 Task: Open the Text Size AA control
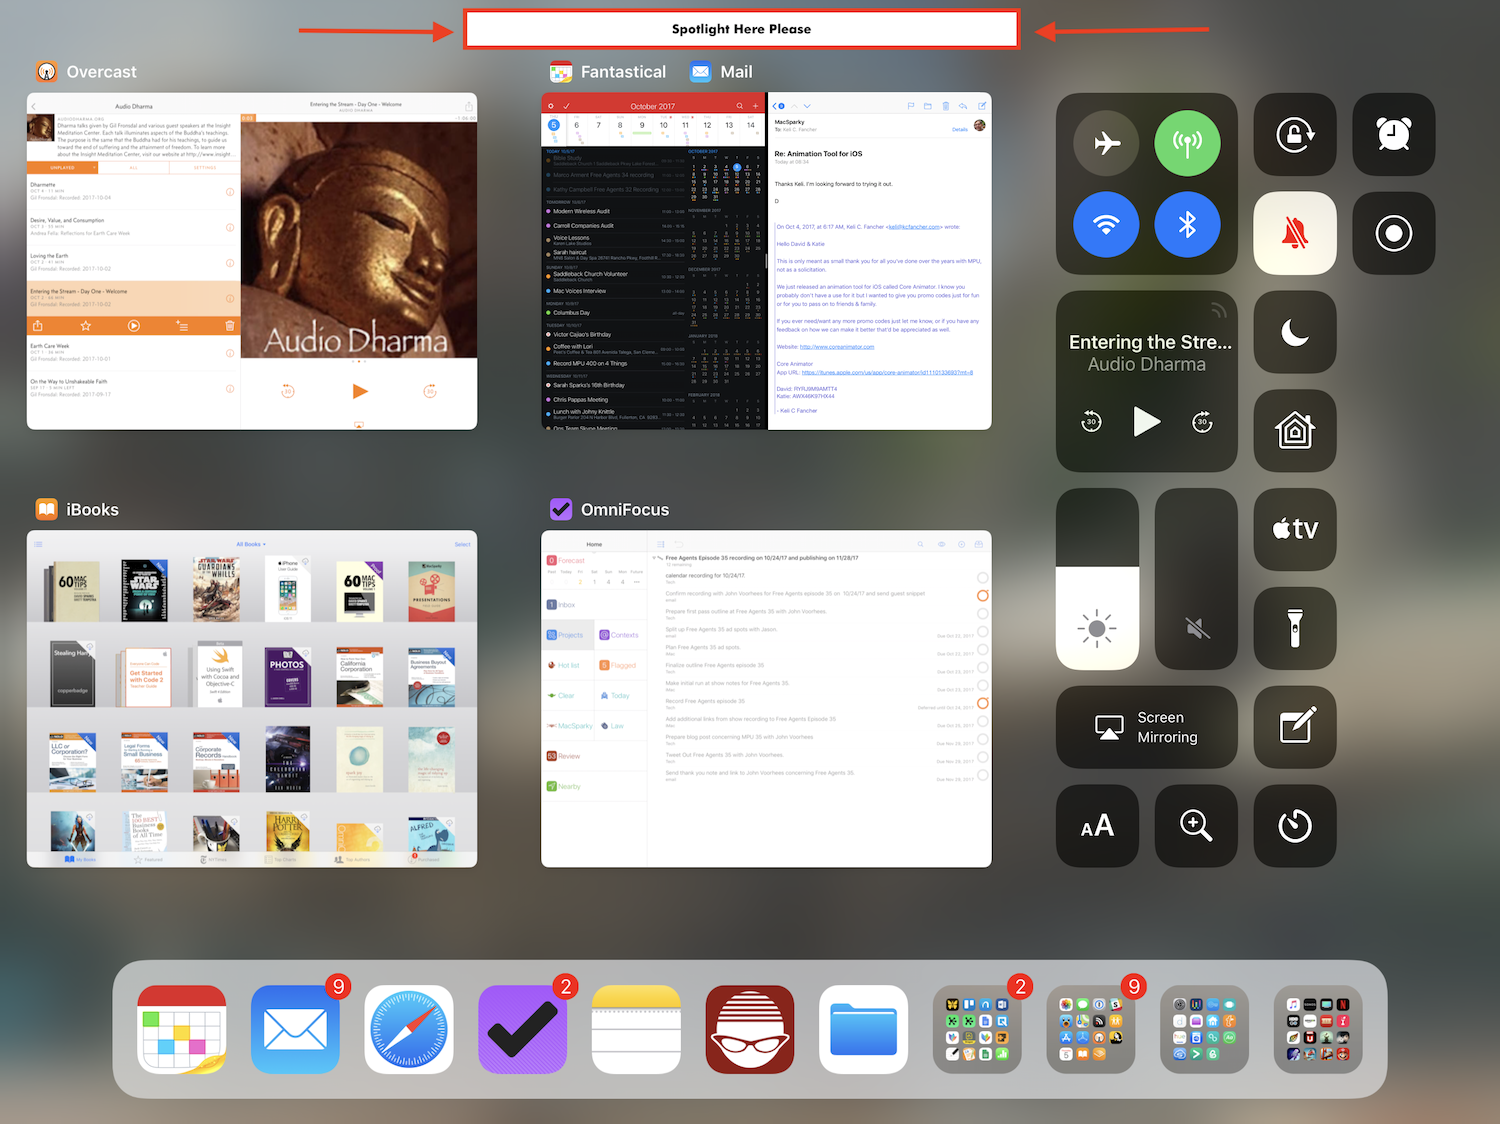1097,825
